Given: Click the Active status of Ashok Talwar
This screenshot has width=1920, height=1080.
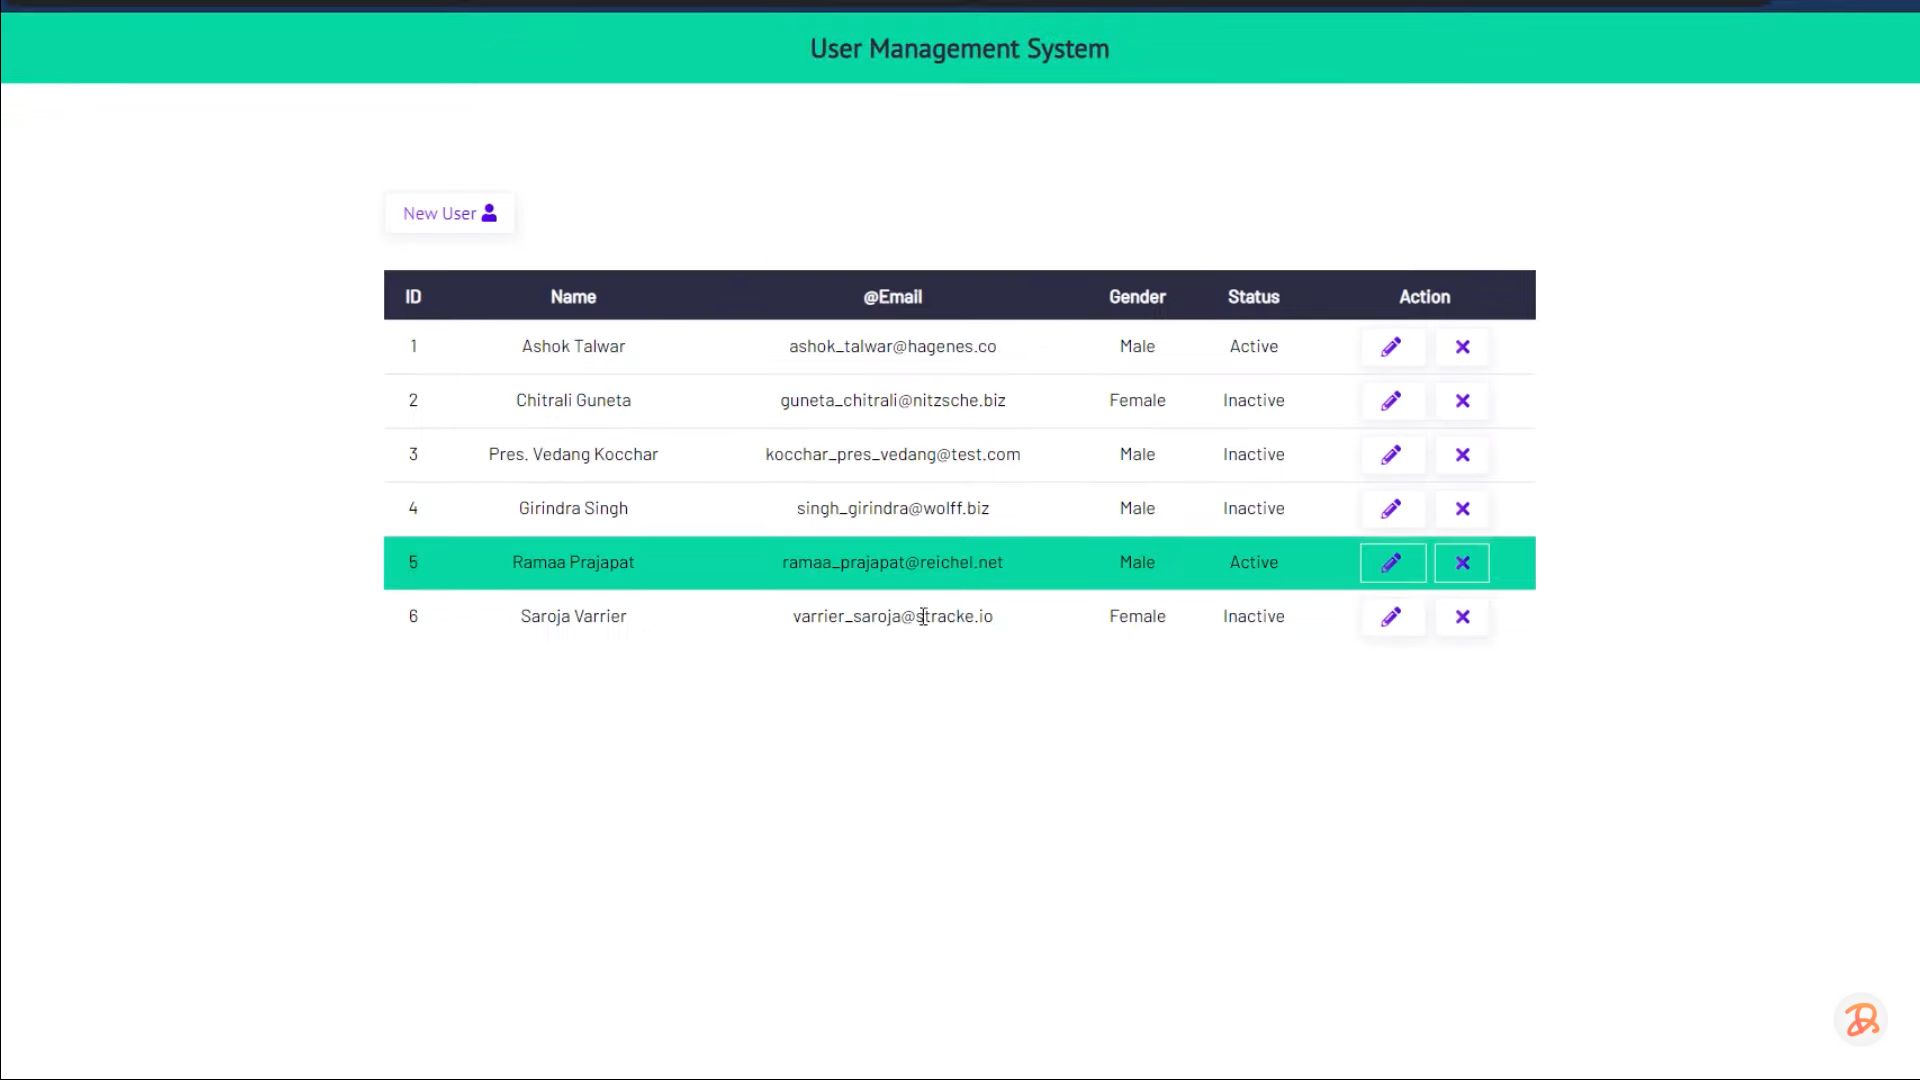Looking at the screenshot, I should 1253,346.
